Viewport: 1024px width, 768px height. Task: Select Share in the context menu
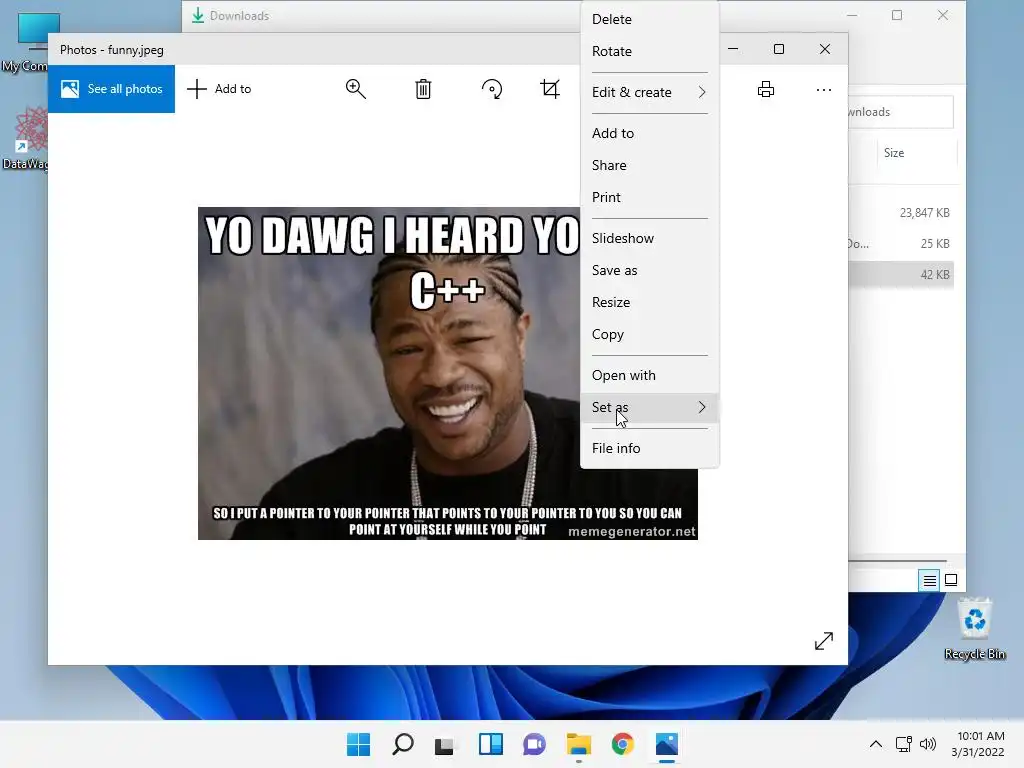(x=649, y=165)
